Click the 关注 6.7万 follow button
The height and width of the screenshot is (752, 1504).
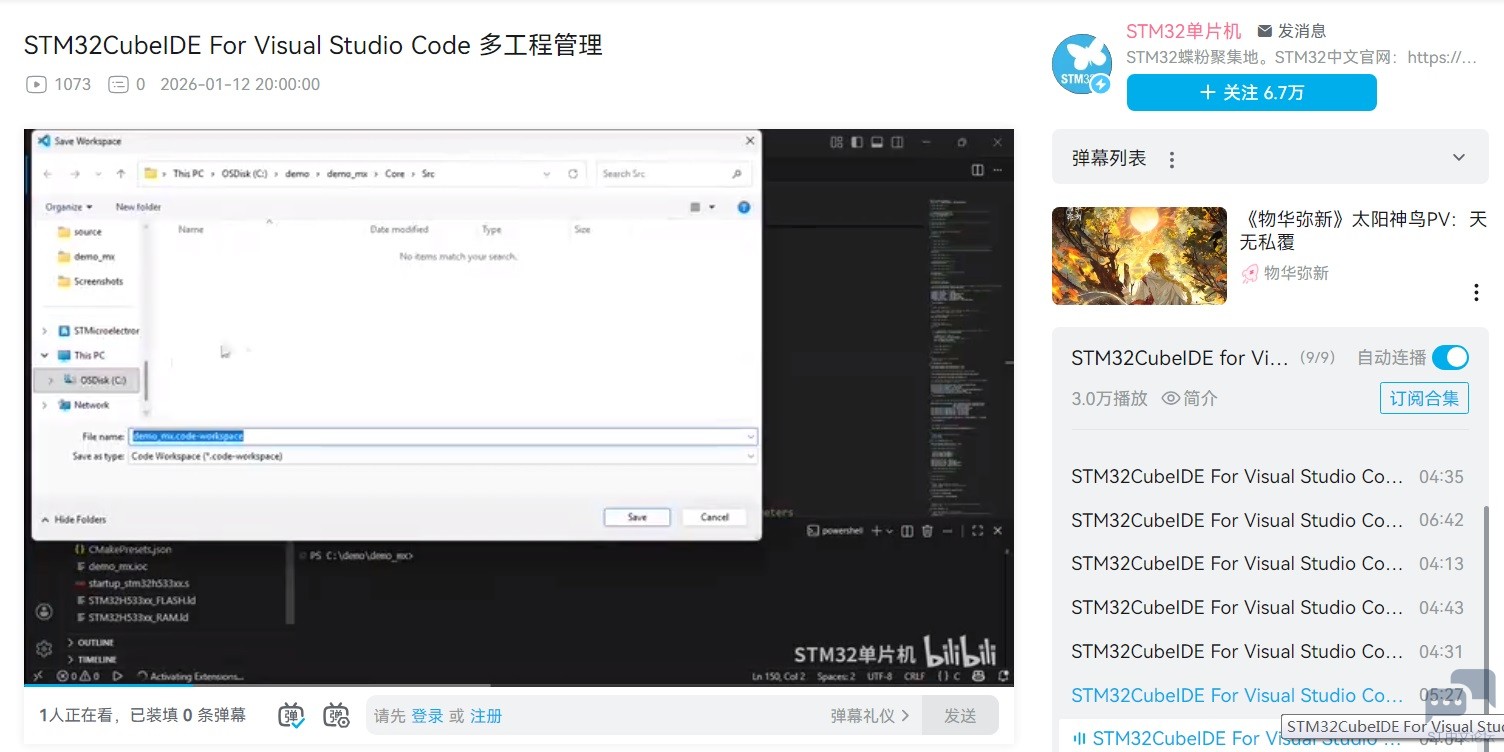coord(1251,93)
